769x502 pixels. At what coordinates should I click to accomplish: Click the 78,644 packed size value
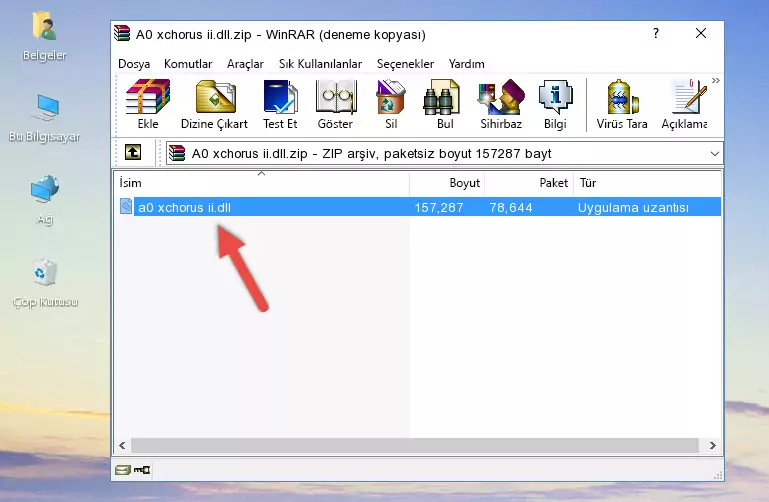[x=511, y=207]
